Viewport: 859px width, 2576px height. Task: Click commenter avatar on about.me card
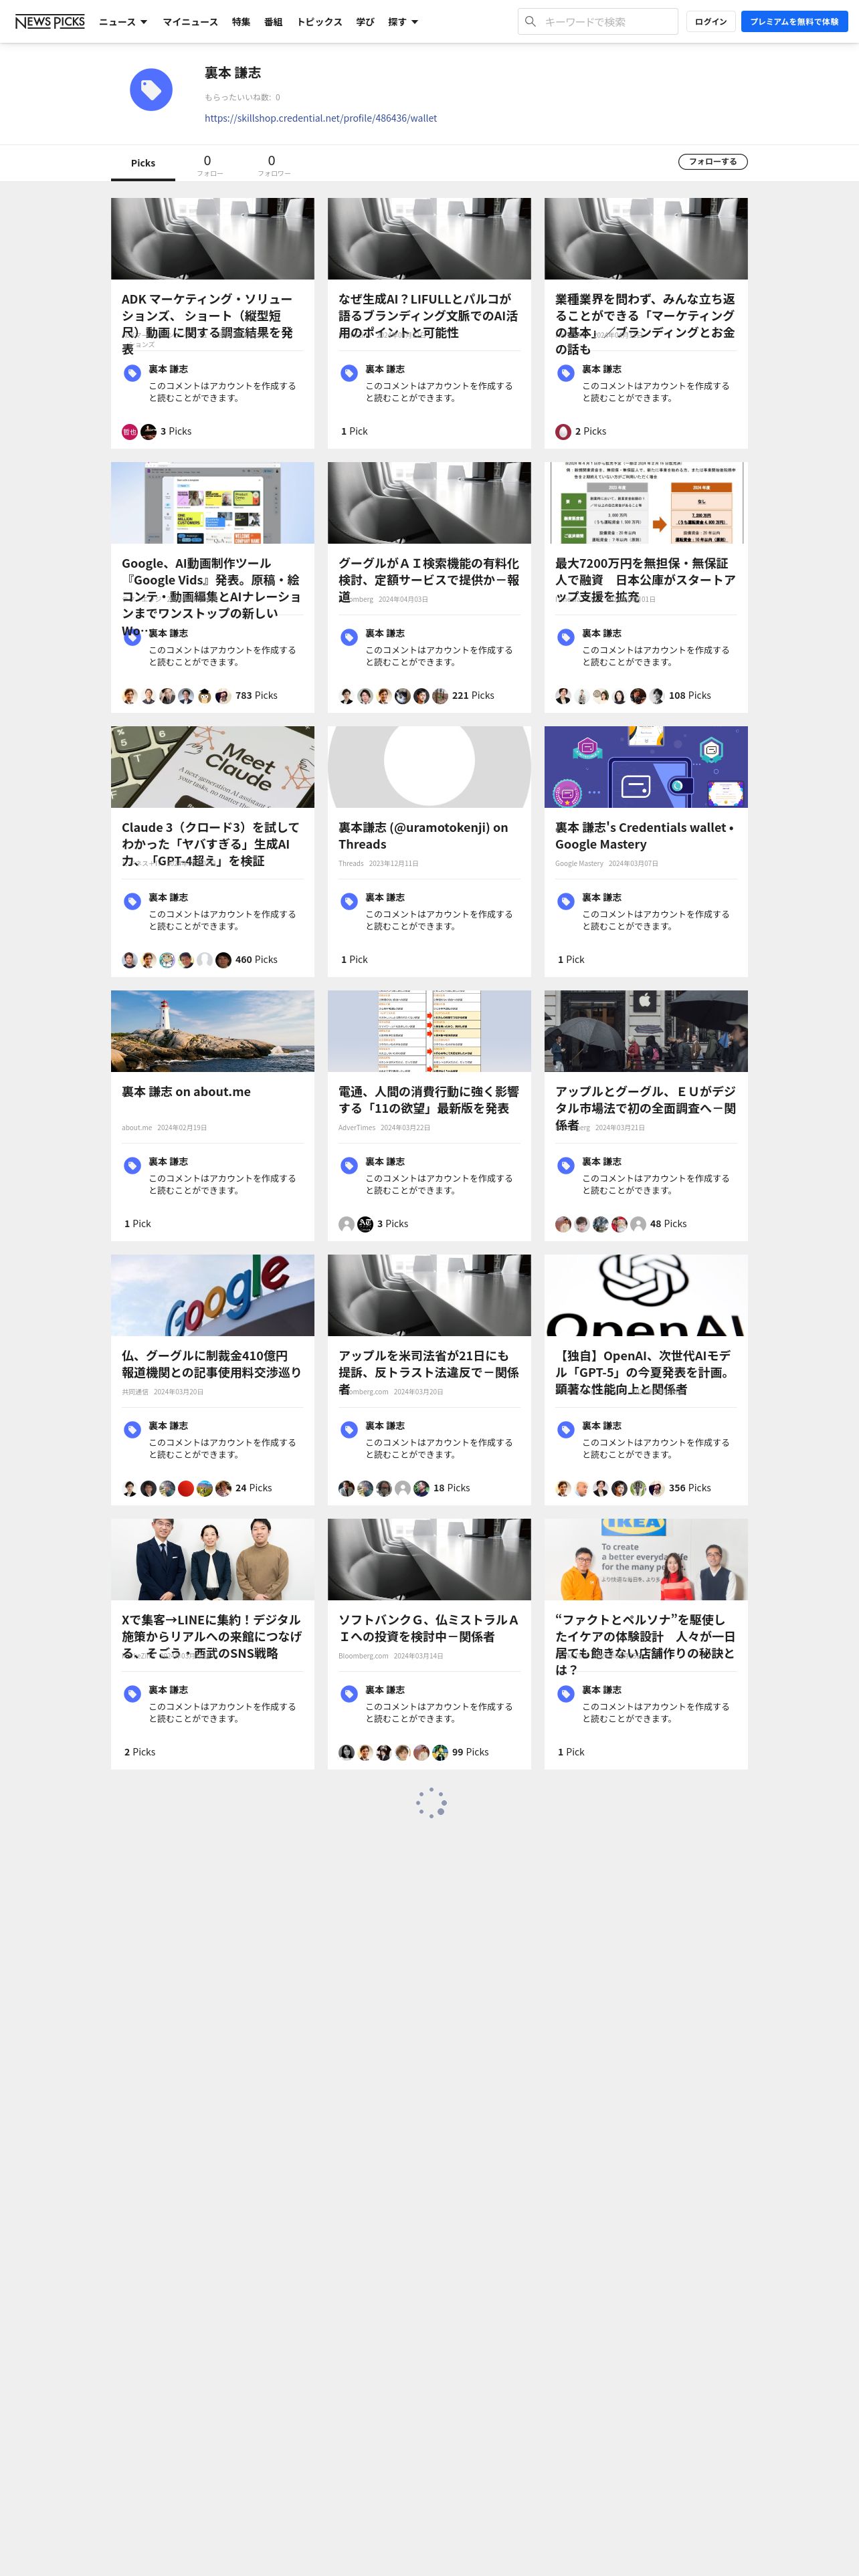[132, 1165]
